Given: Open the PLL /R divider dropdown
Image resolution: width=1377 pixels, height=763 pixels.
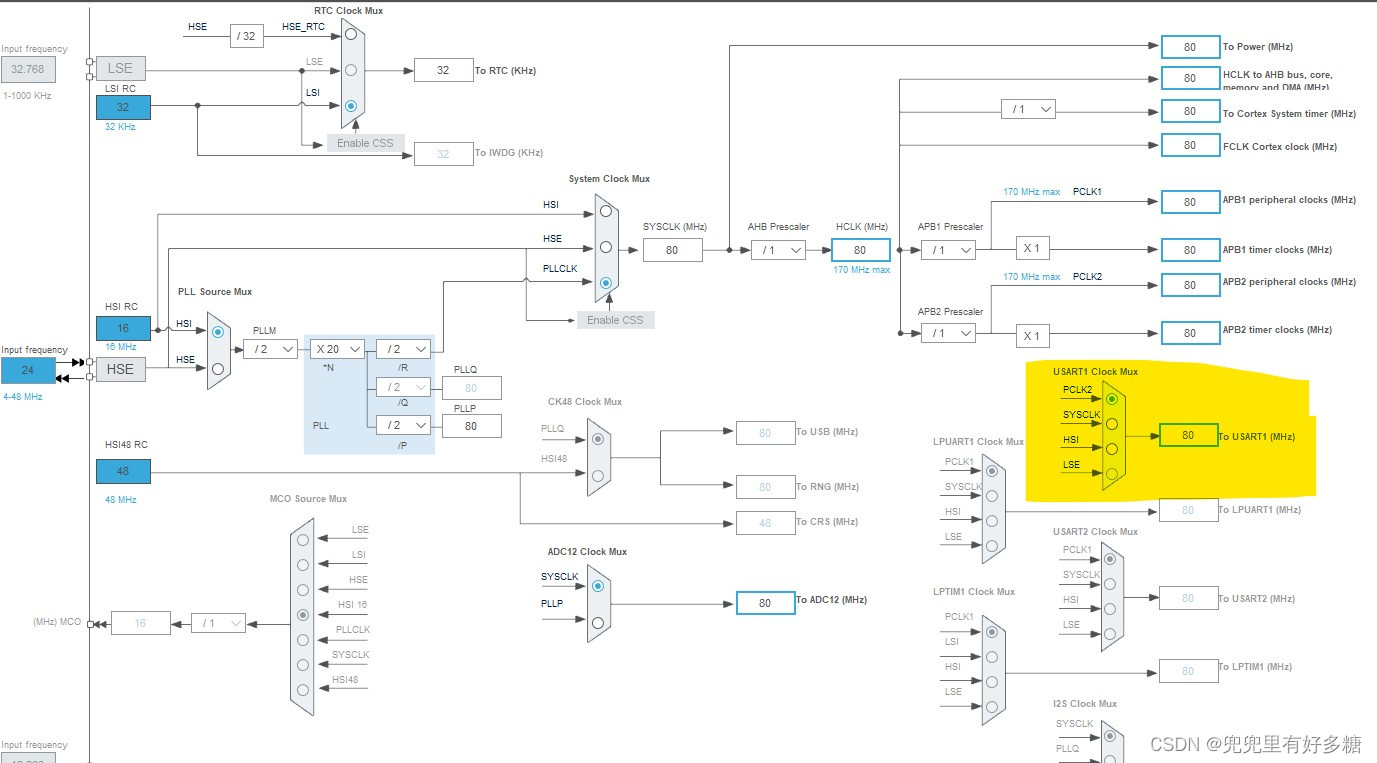Looking at the screenshot, I should point(404,349).
